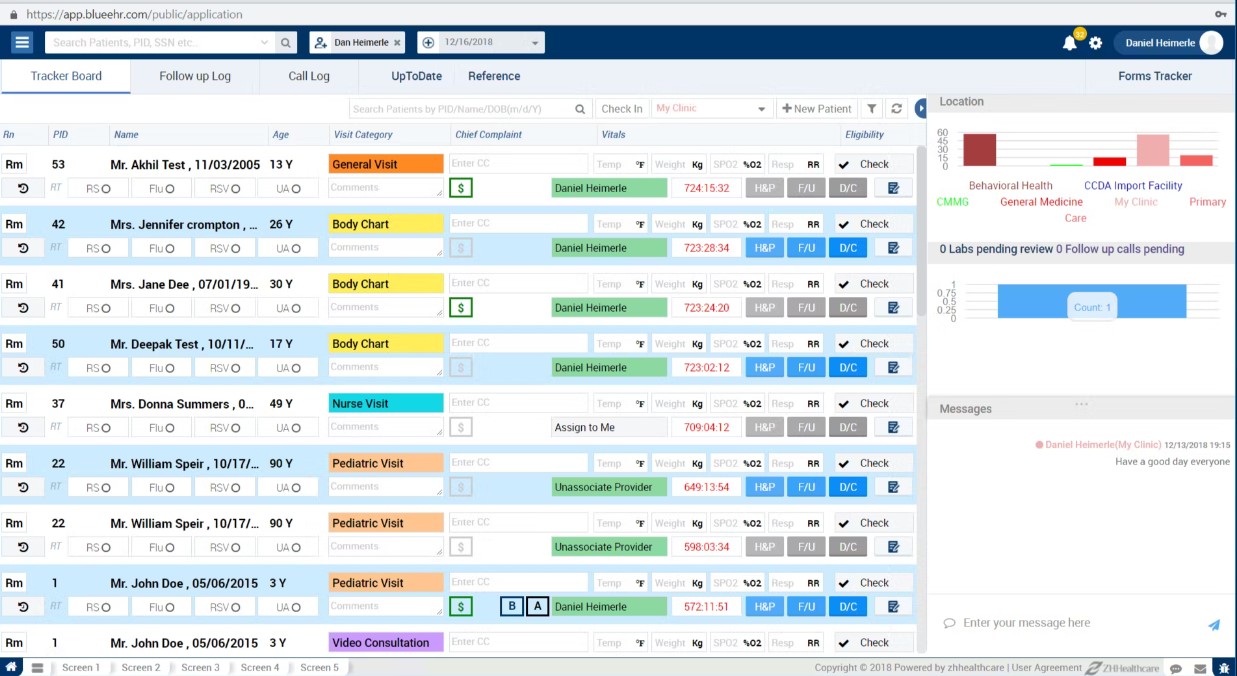Toggle Flu radio for Jennifer crompton
The width and height of the screenshot is (1237, 676).
tap(170, 248)
